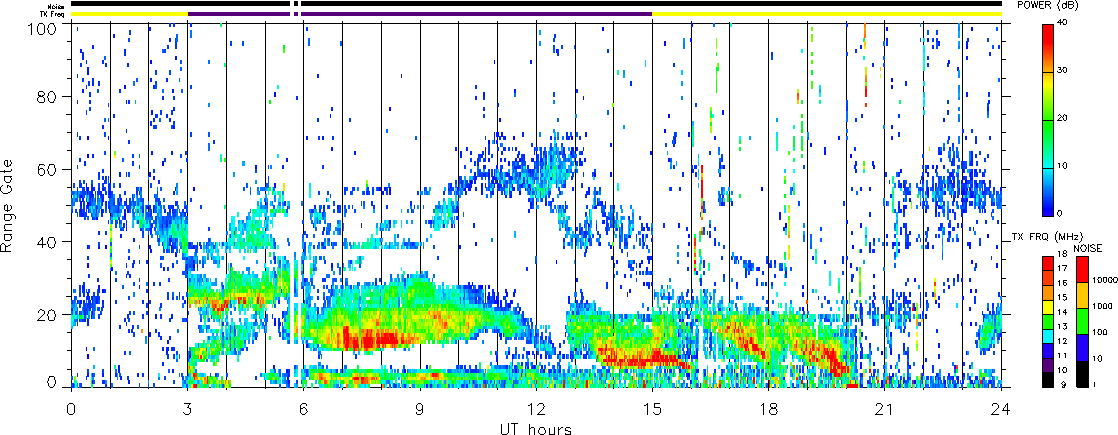Click the '3' tick on UT hours axis

(188, 408)
